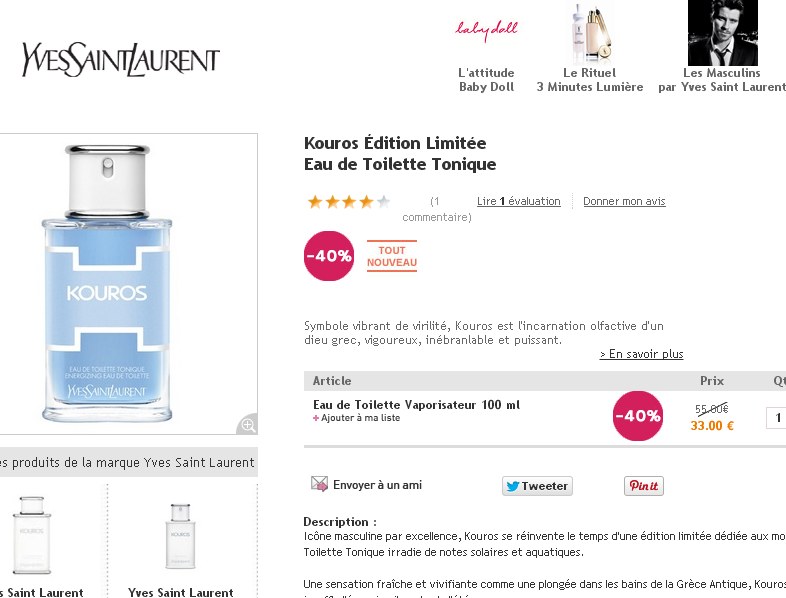Image resolution: width=786 pixels, height=598 pixels.
Task: Click the pink -40% badge under the rating
Action: 329,256
